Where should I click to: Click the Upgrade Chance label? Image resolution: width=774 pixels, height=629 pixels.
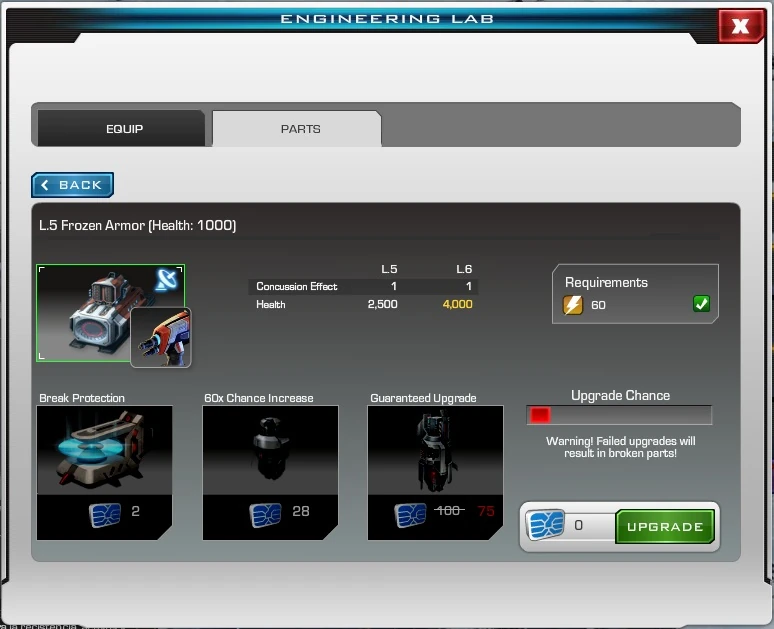click(620, 395)
